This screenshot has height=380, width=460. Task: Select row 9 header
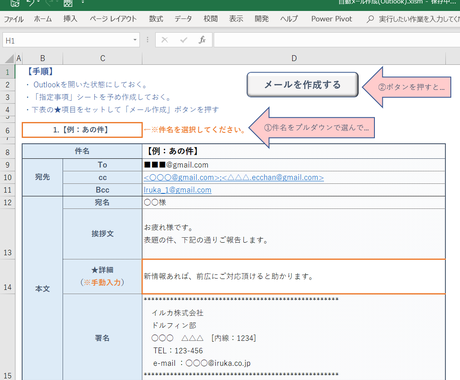point(7,165)
